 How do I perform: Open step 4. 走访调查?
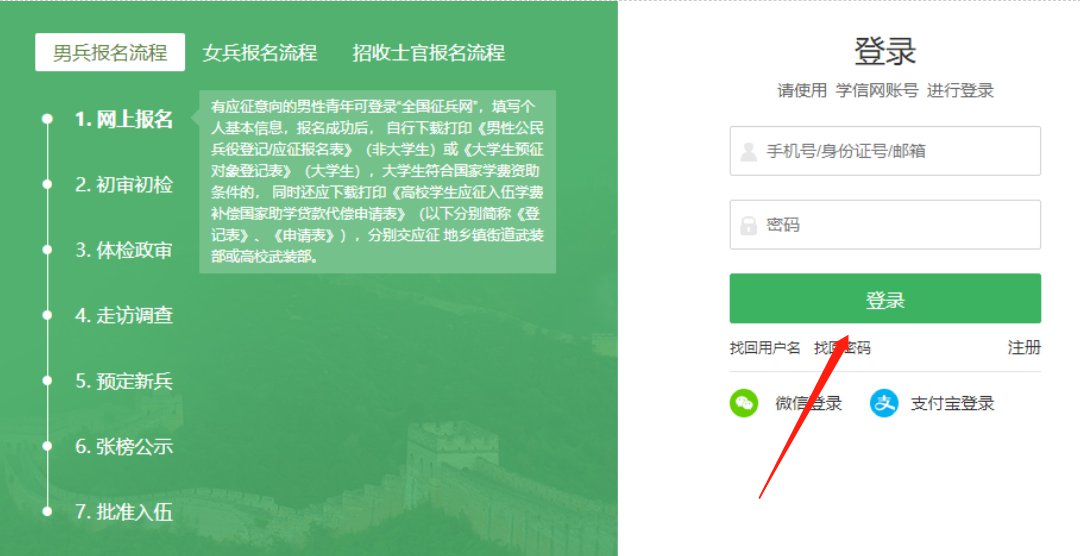tap(124, 316)
